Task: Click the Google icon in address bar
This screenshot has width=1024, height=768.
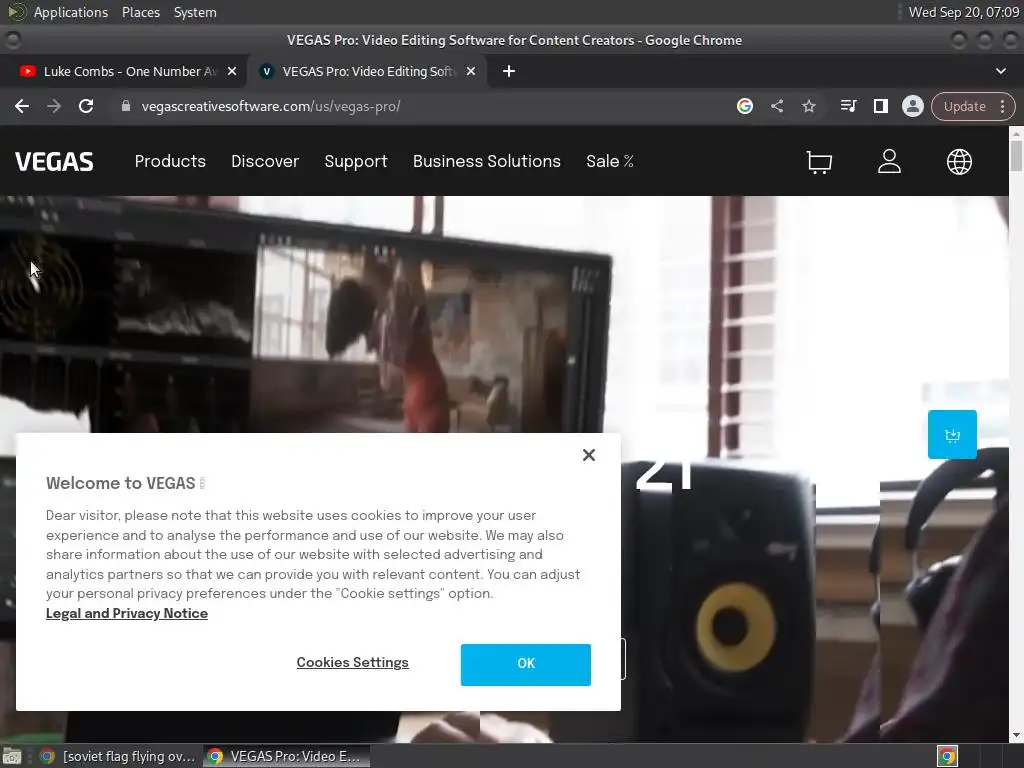Action: 744,106
